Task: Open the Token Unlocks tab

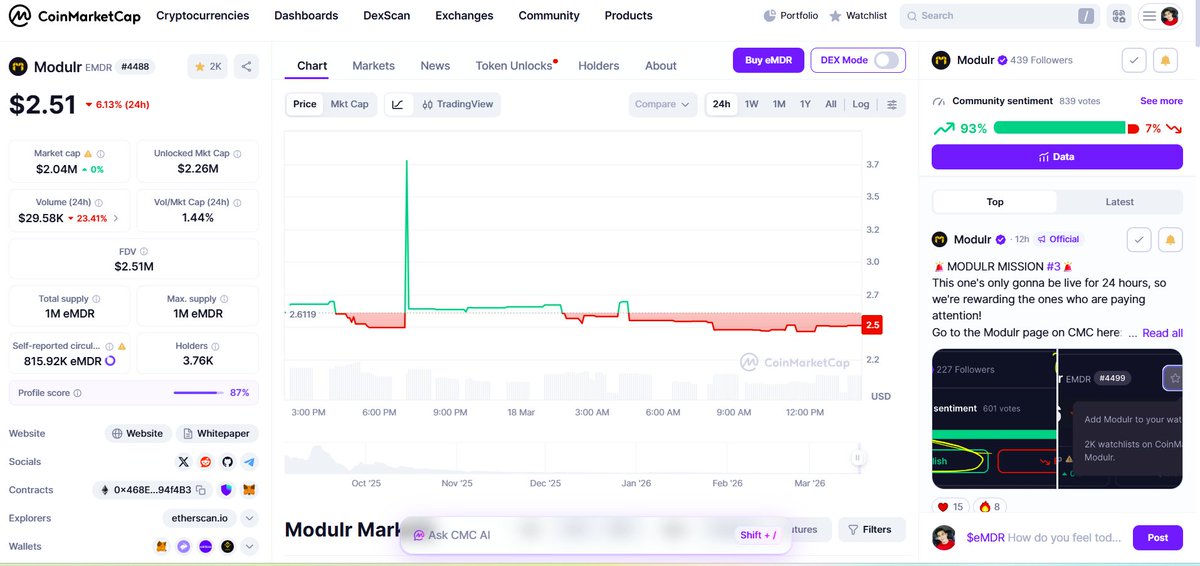Action: 515,66
